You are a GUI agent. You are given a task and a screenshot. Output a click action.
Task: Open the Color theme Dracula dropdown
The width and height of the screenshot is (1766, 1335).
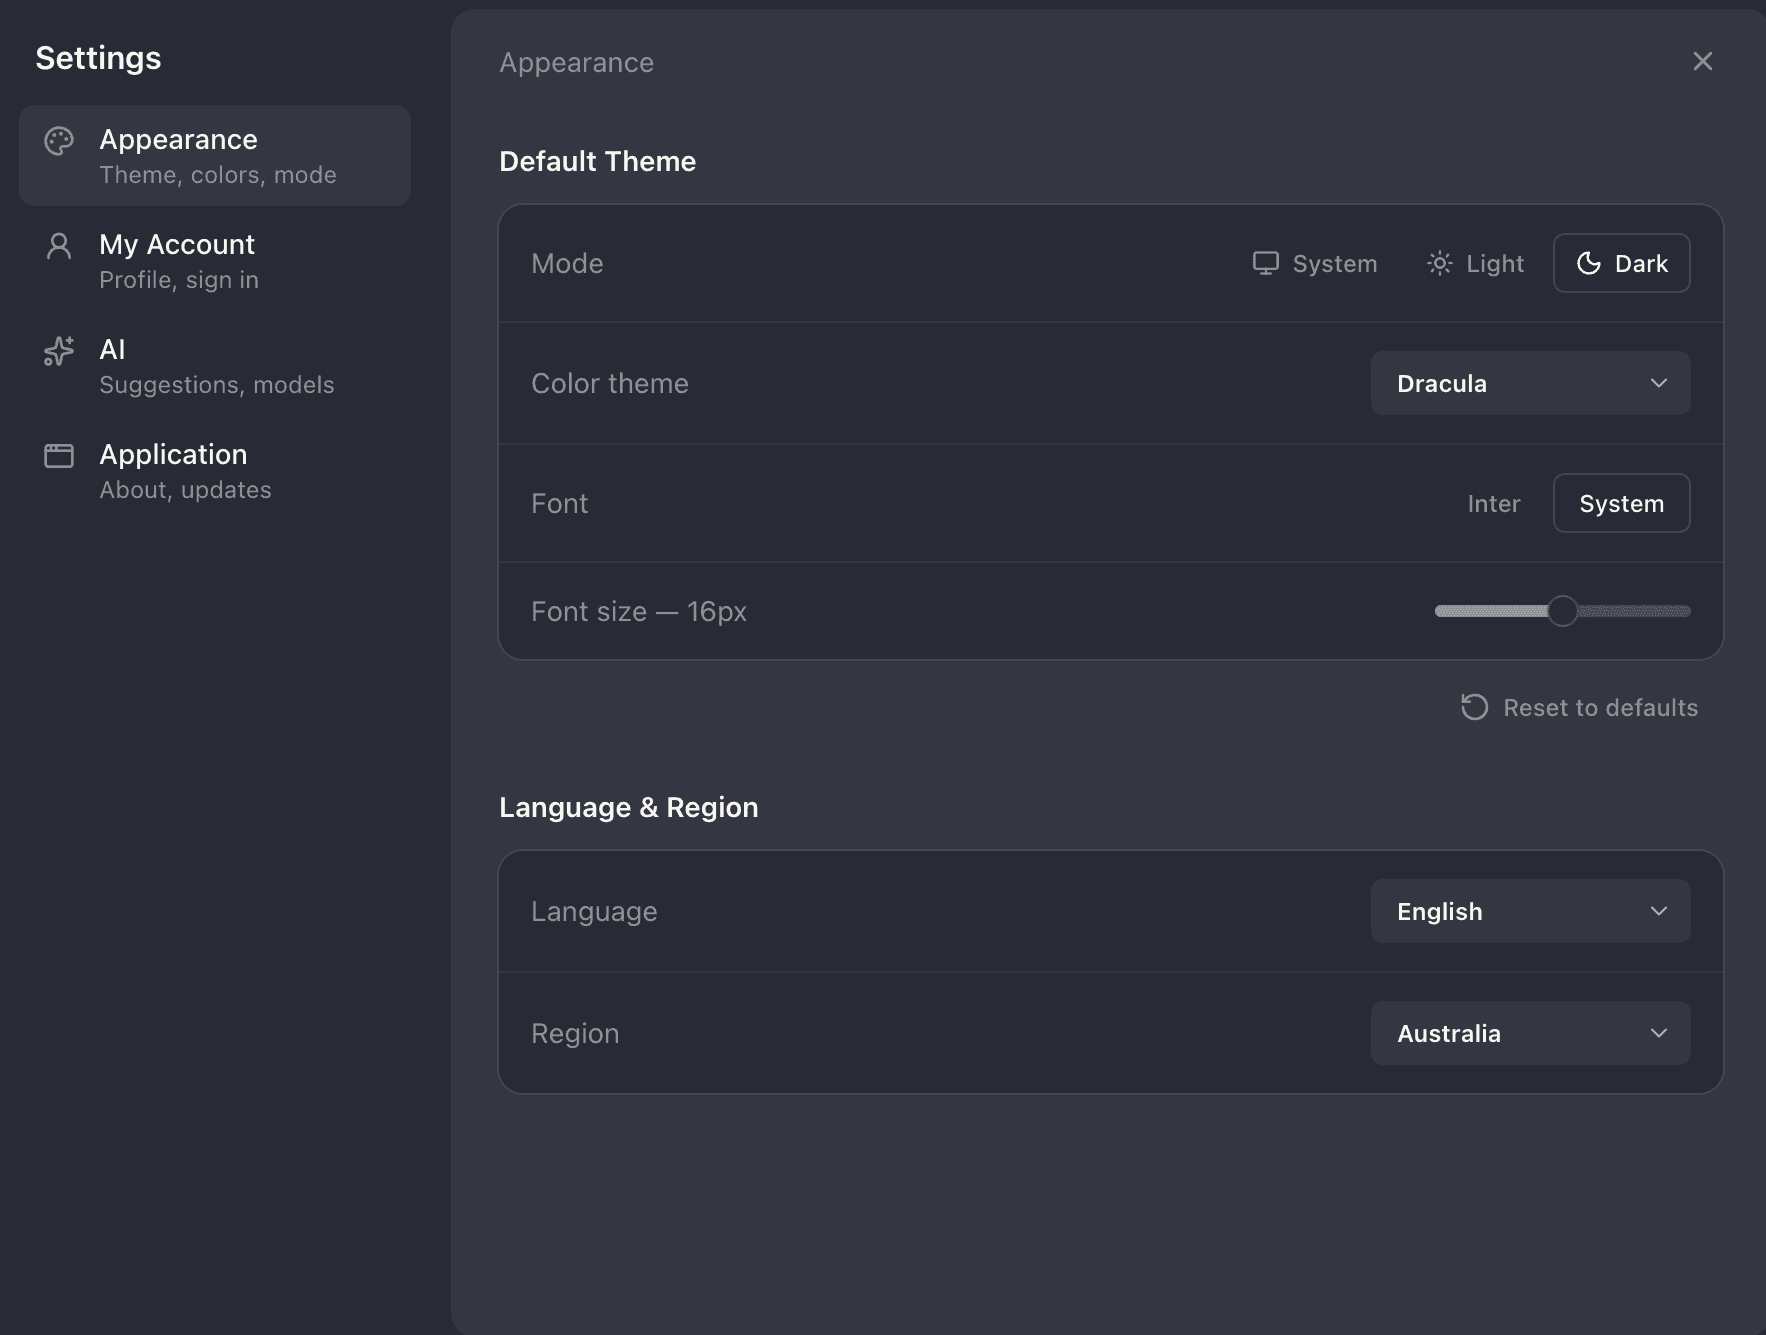pos(1530,383)
